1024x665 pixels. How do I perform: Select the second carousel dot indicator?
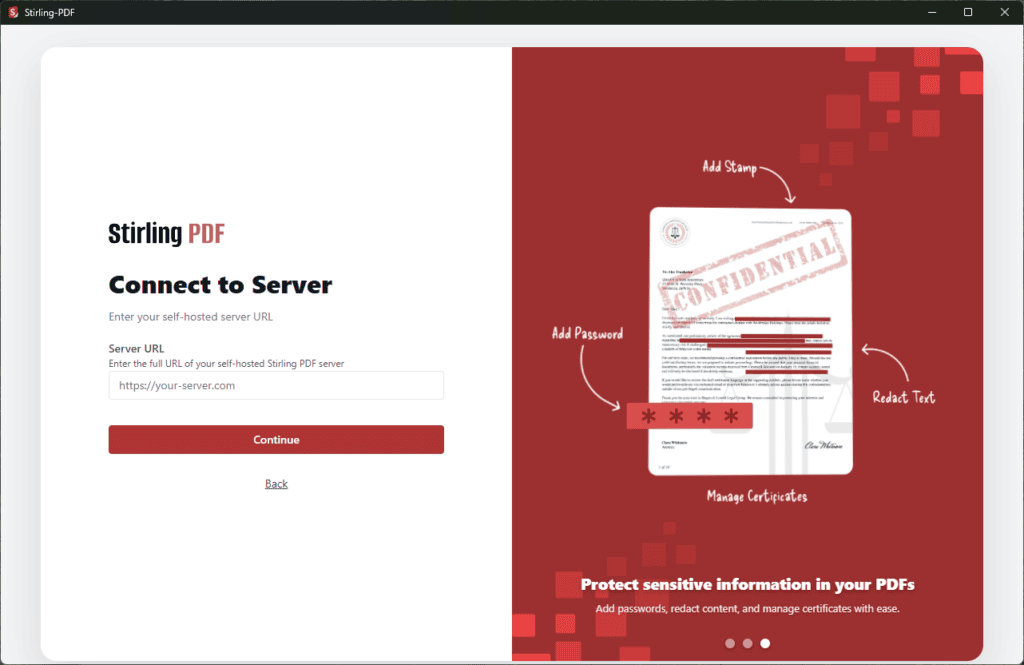748,643
